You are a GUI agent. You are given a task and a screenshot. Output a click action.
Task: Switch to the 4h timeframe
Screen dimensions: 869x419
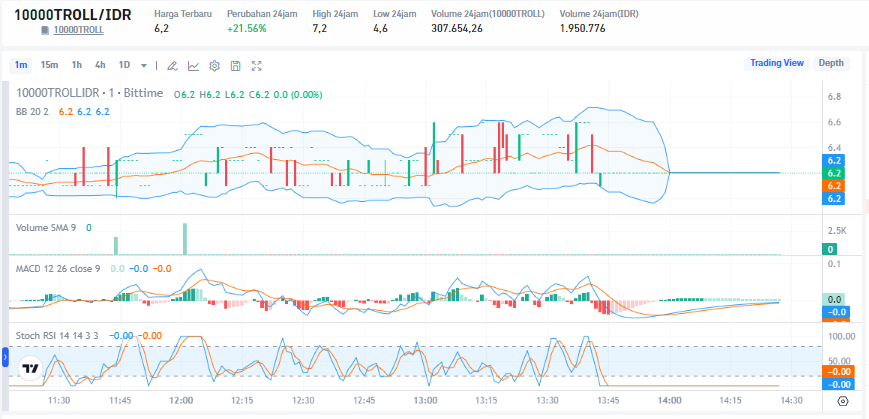tap(100, 65)
